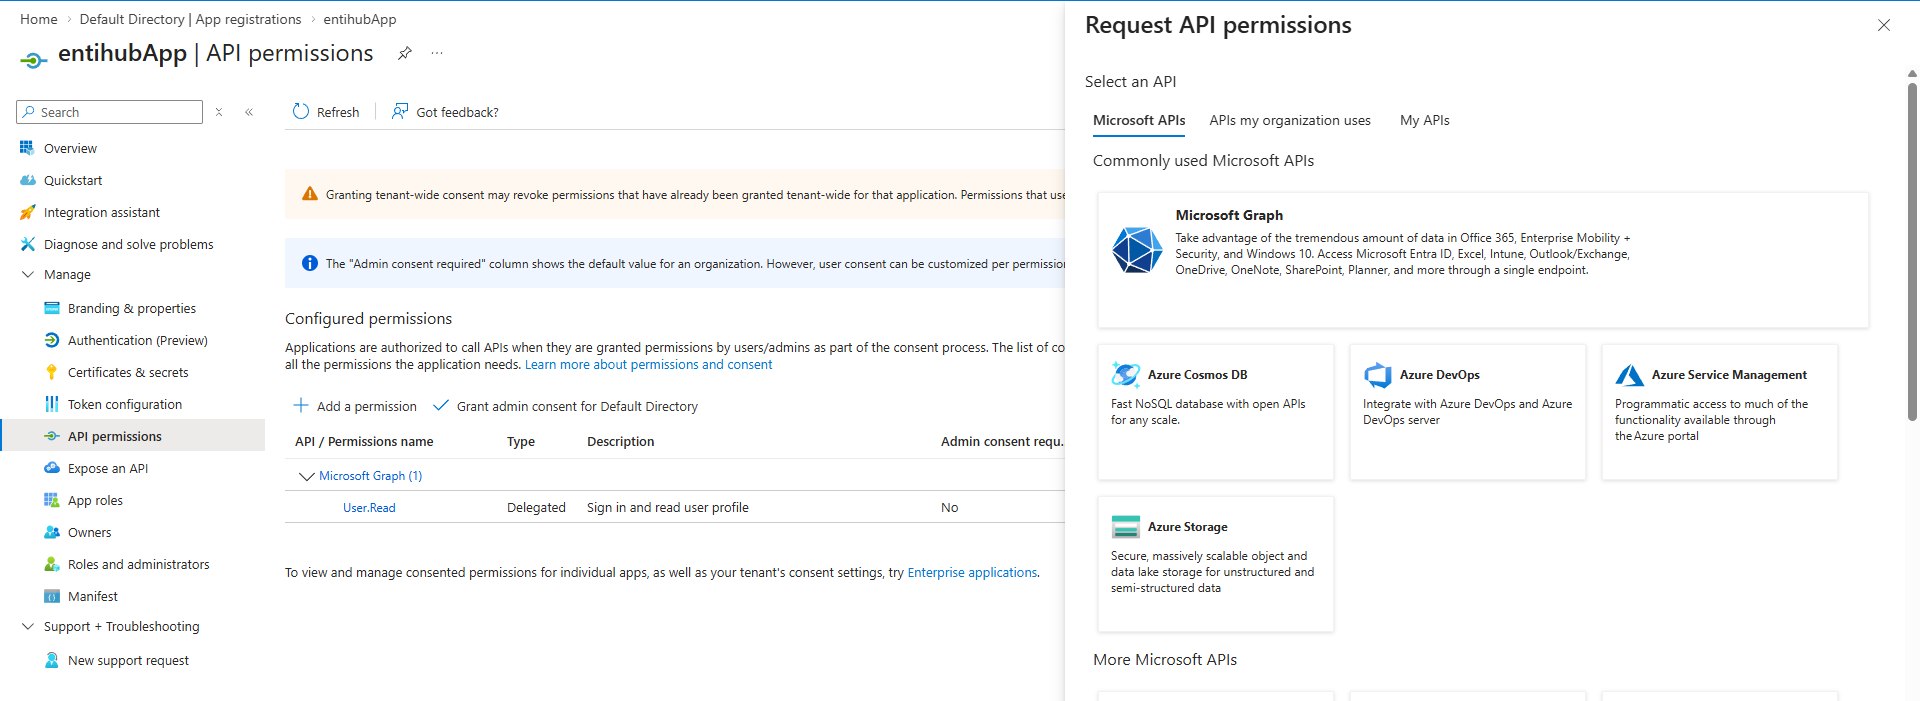Open Quickstart via its cloud icon

(x=27, y=180)
